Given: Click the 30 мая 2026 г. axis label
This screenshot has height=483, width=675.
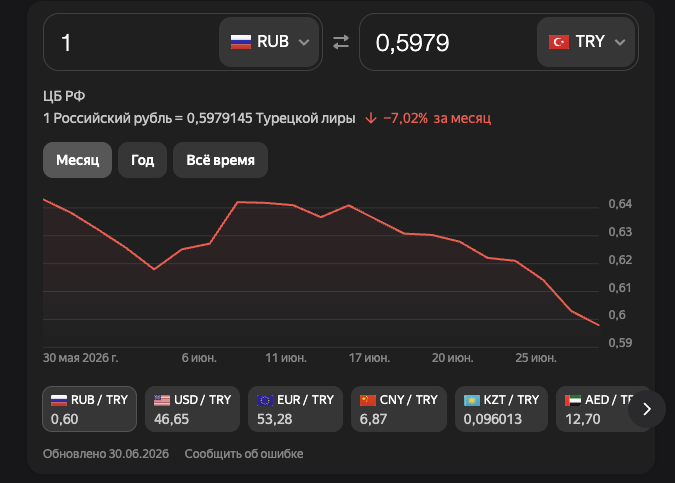Looking at the screenshot, I should pos(81,358).
